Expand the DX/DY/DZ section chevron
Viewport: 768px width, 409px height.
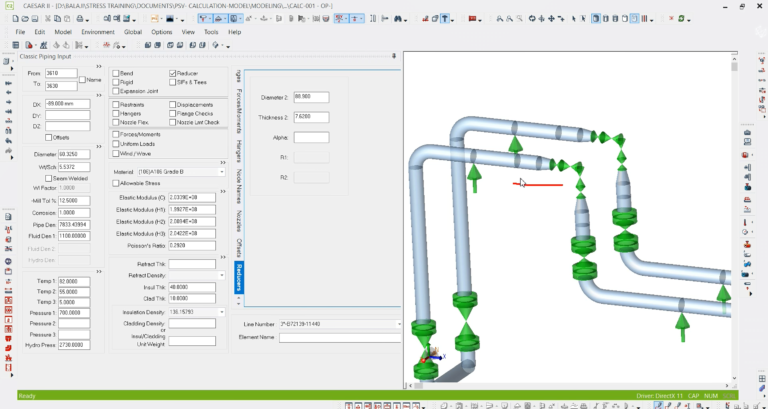[x=99, y=96]
